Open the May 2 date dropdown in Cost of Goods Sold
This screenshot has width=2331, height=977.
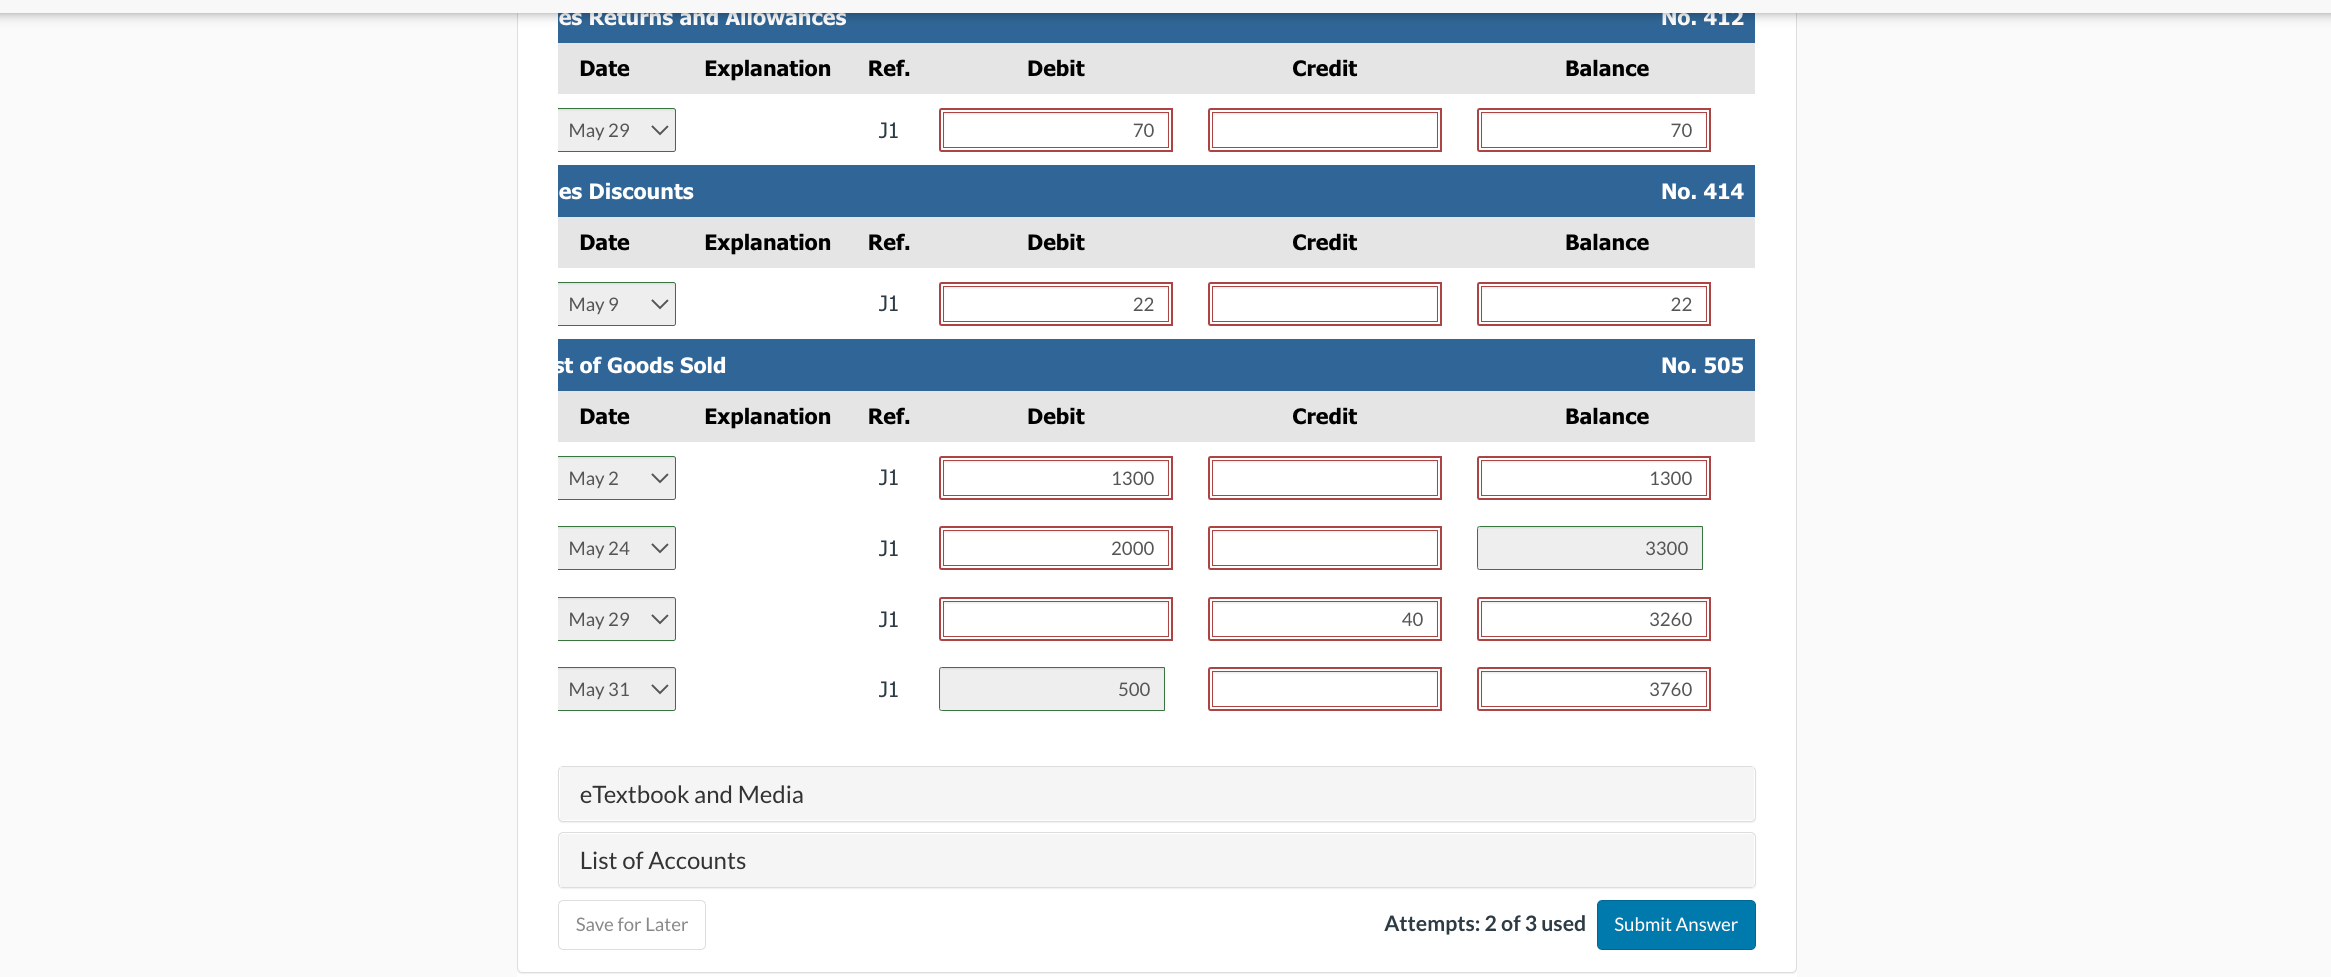(617, 478)
